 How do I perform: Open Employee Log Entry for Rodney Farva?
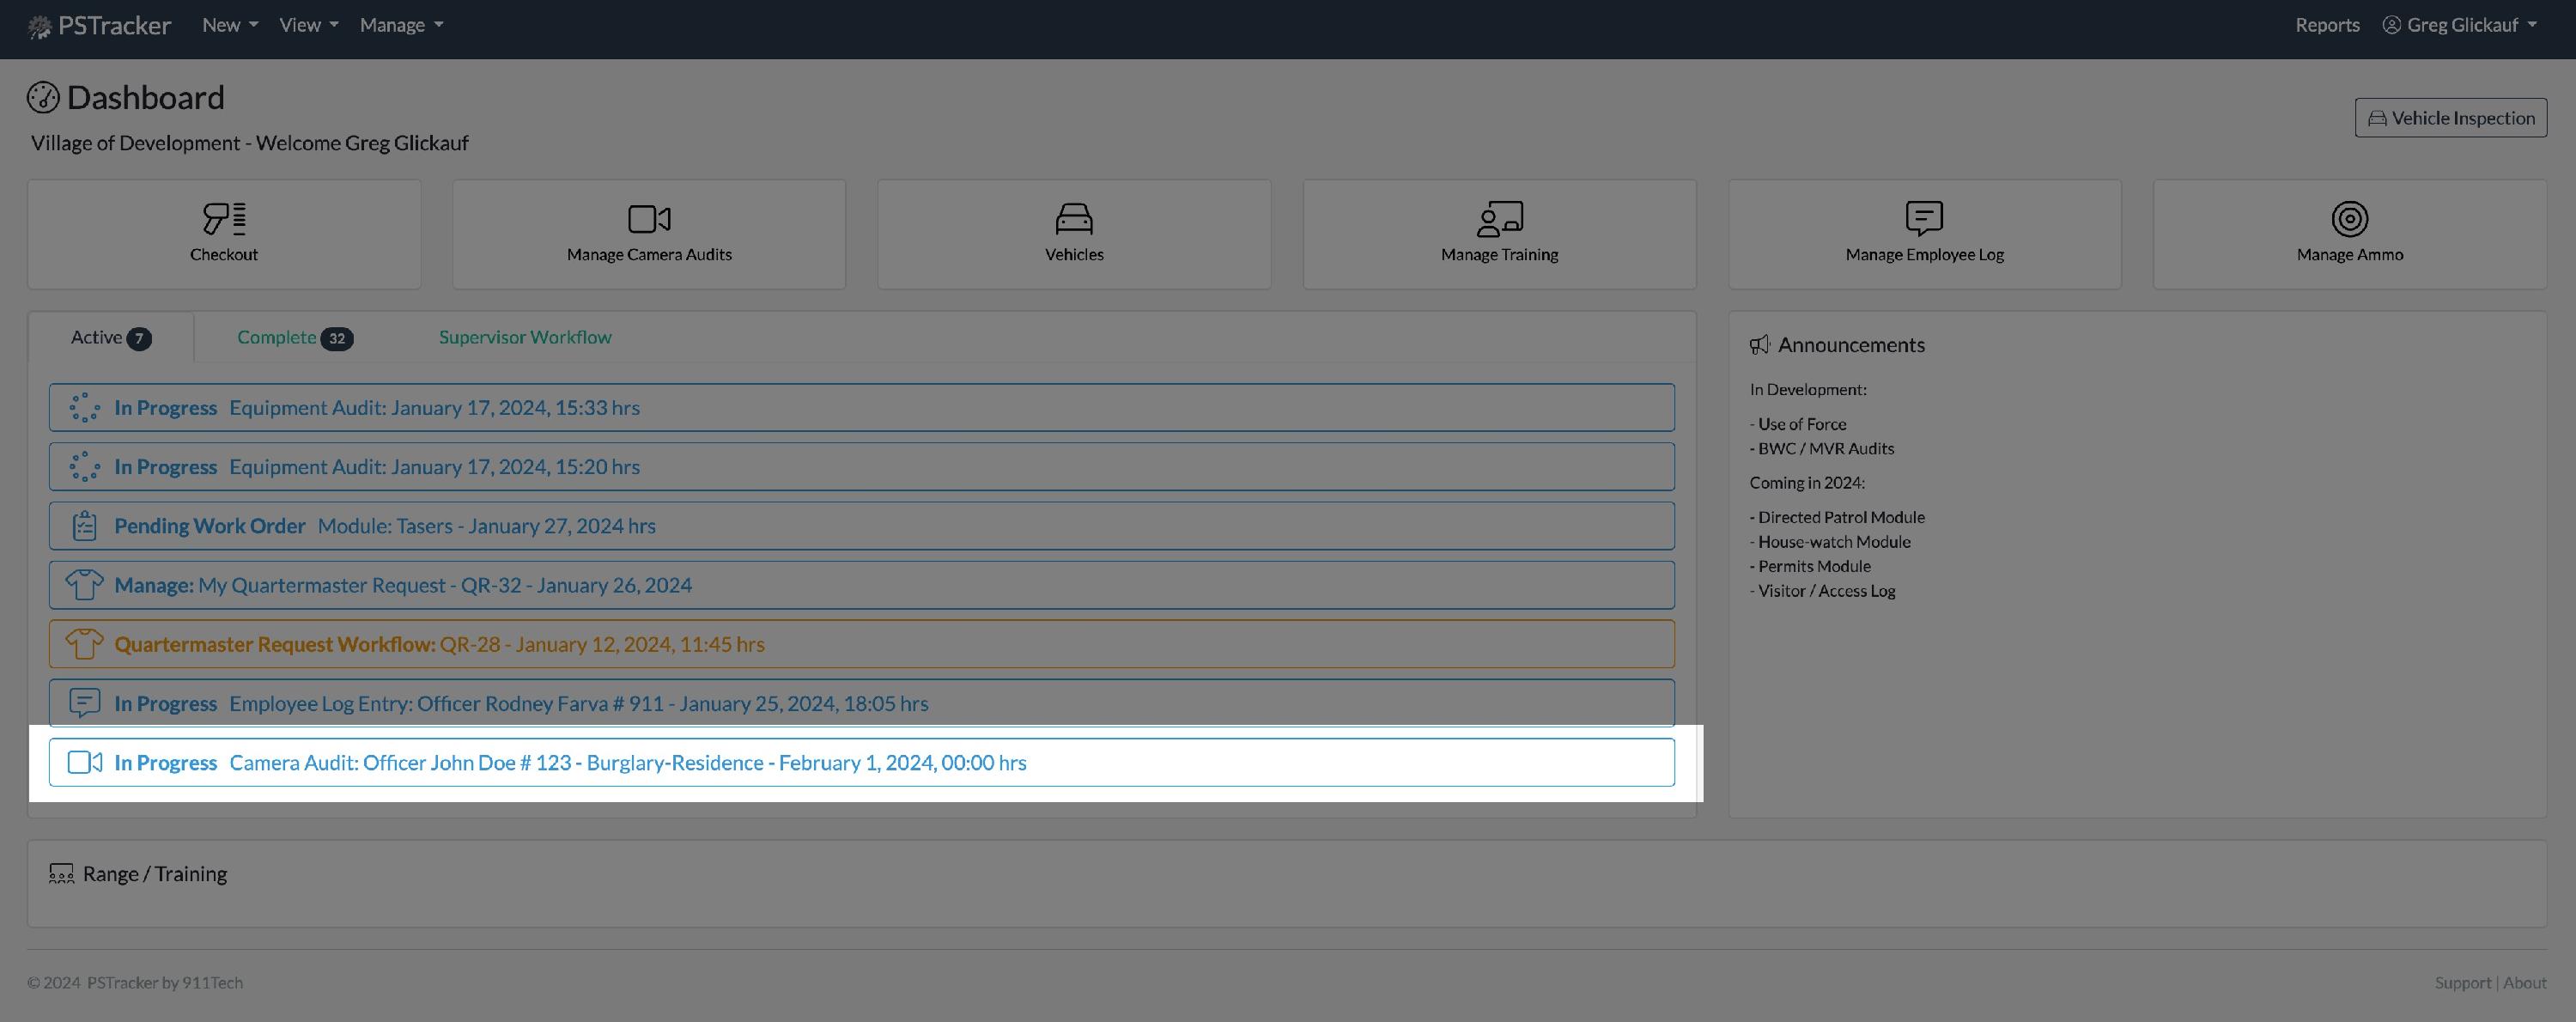point(862,702)
